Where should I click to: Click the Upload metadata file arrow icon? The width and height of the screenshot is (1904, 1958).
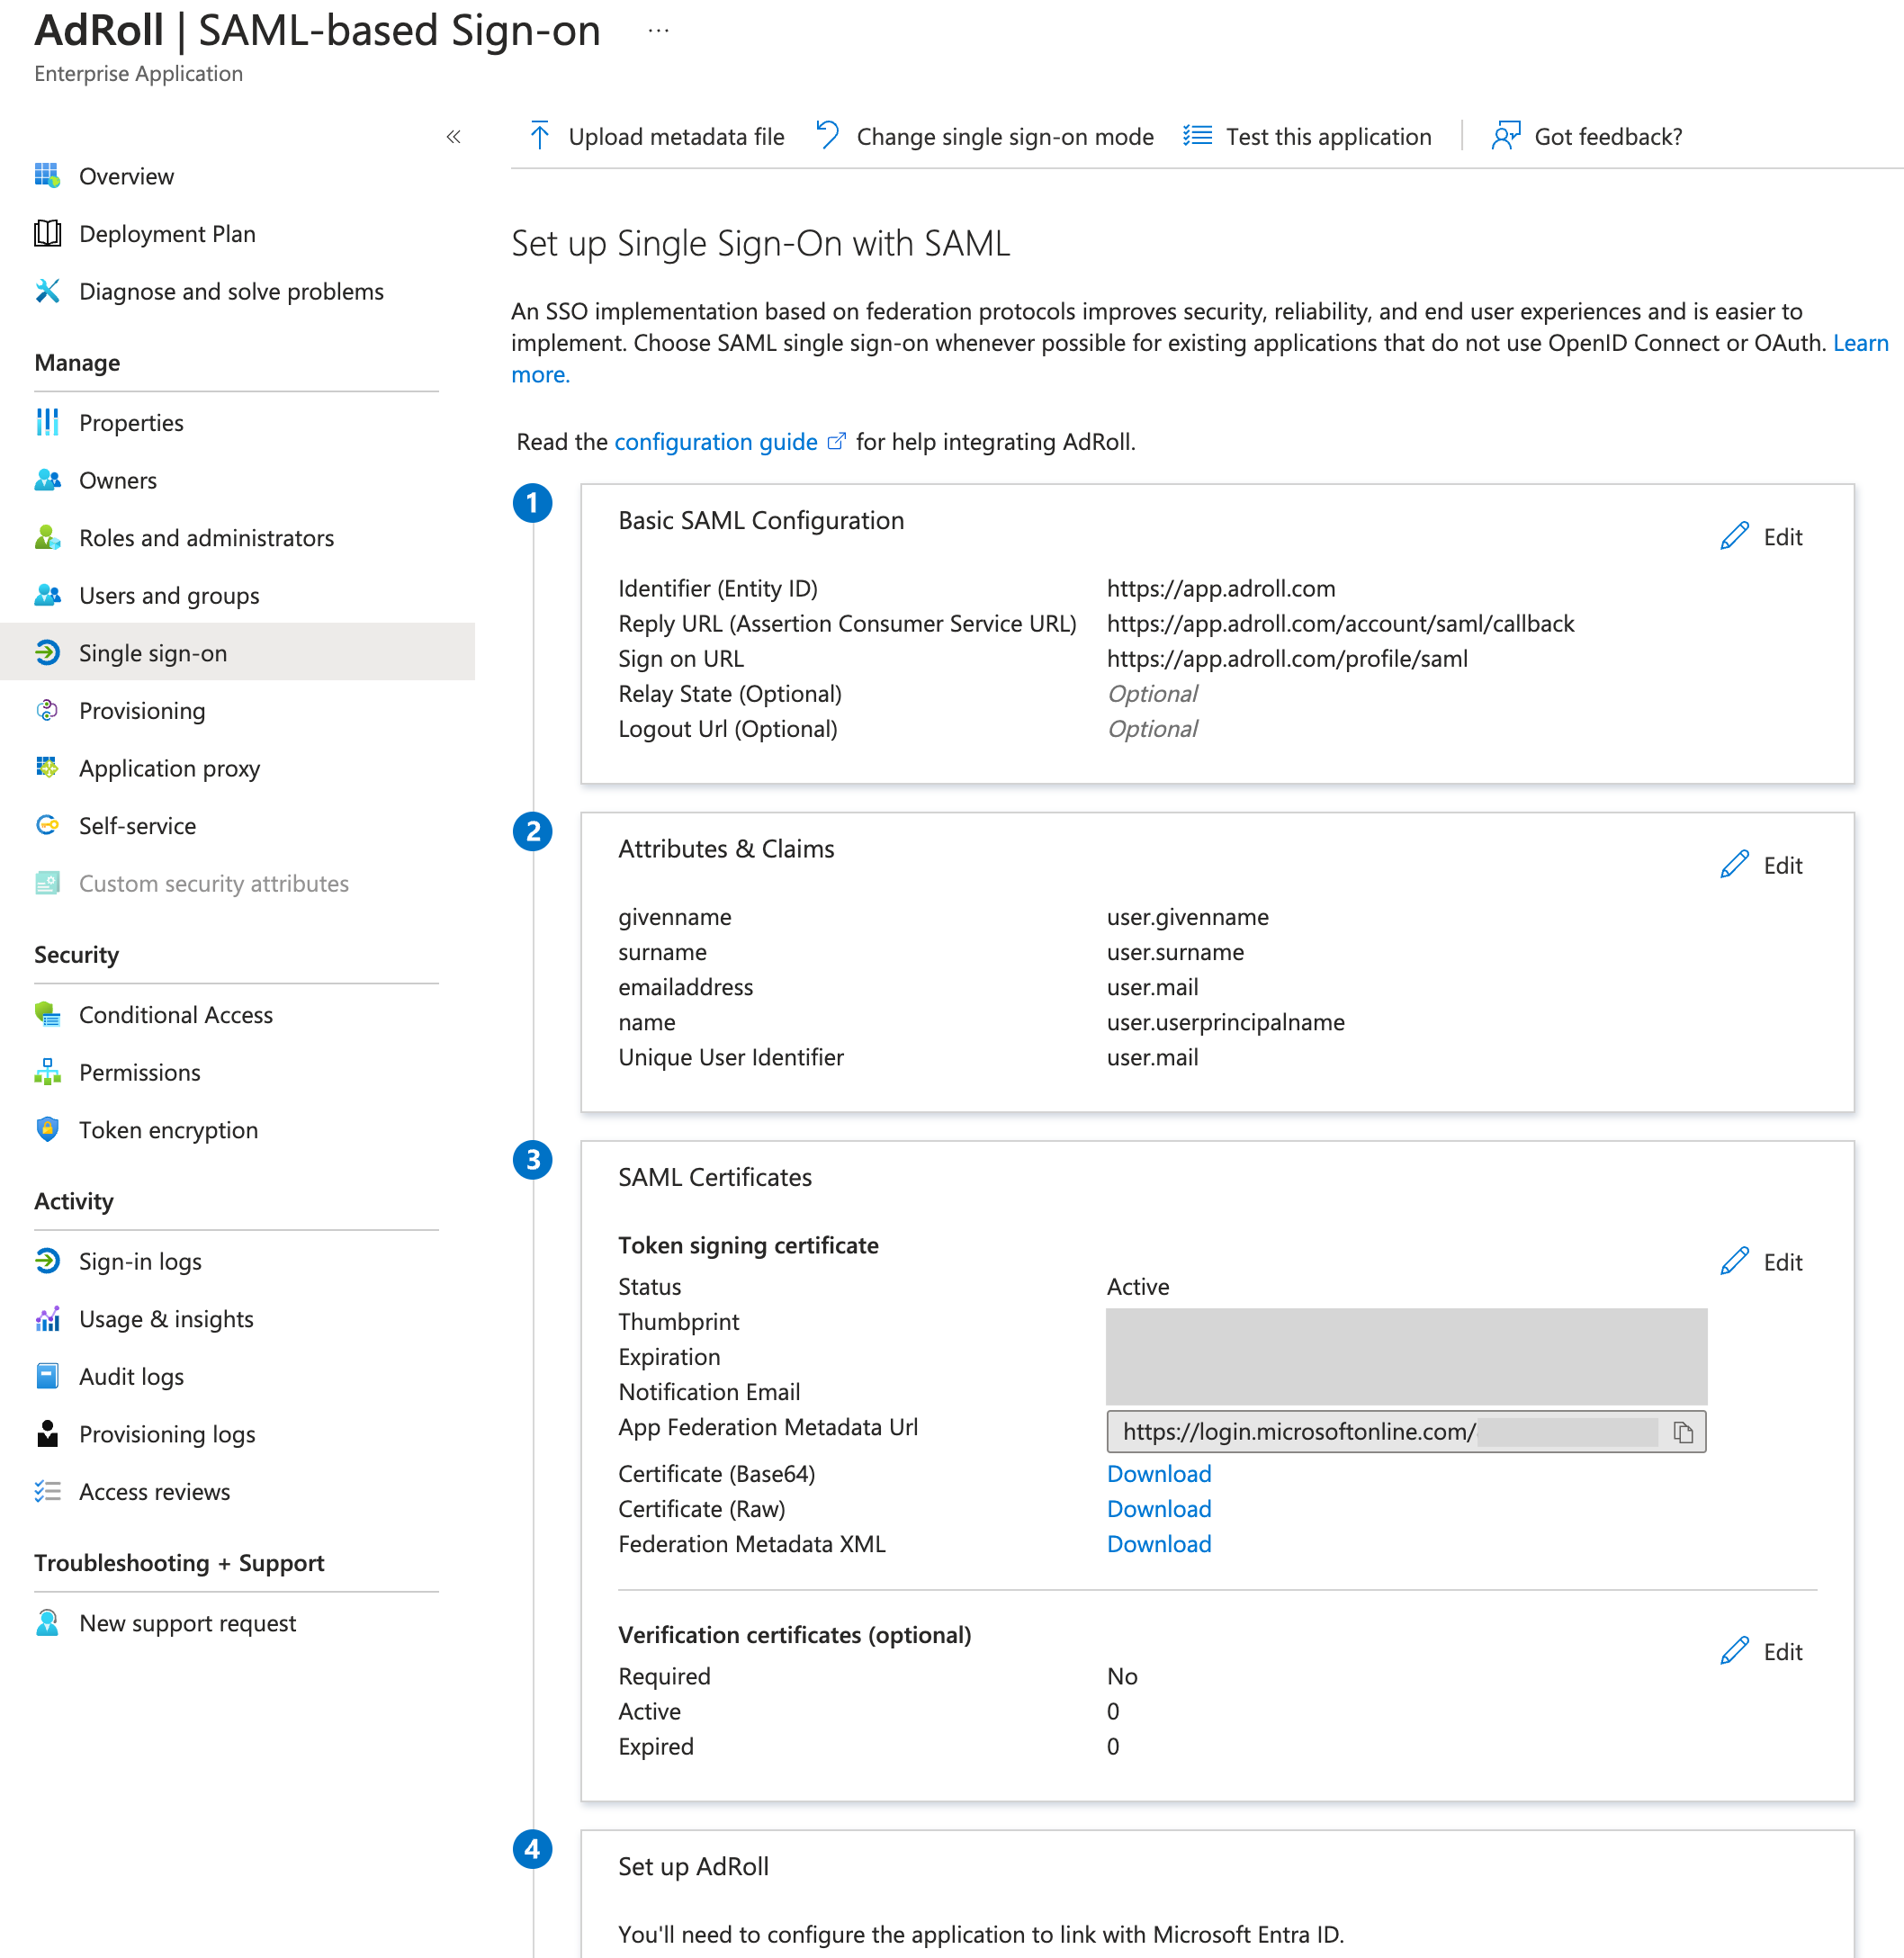pyautogui.click(x=540, y=136)
